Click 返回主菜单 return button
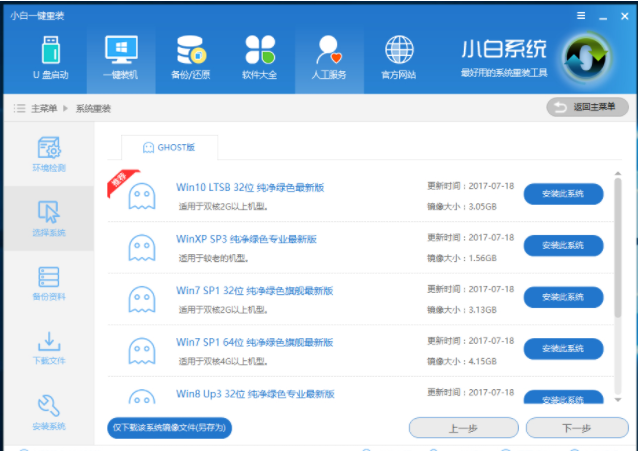 pos(587,107)
